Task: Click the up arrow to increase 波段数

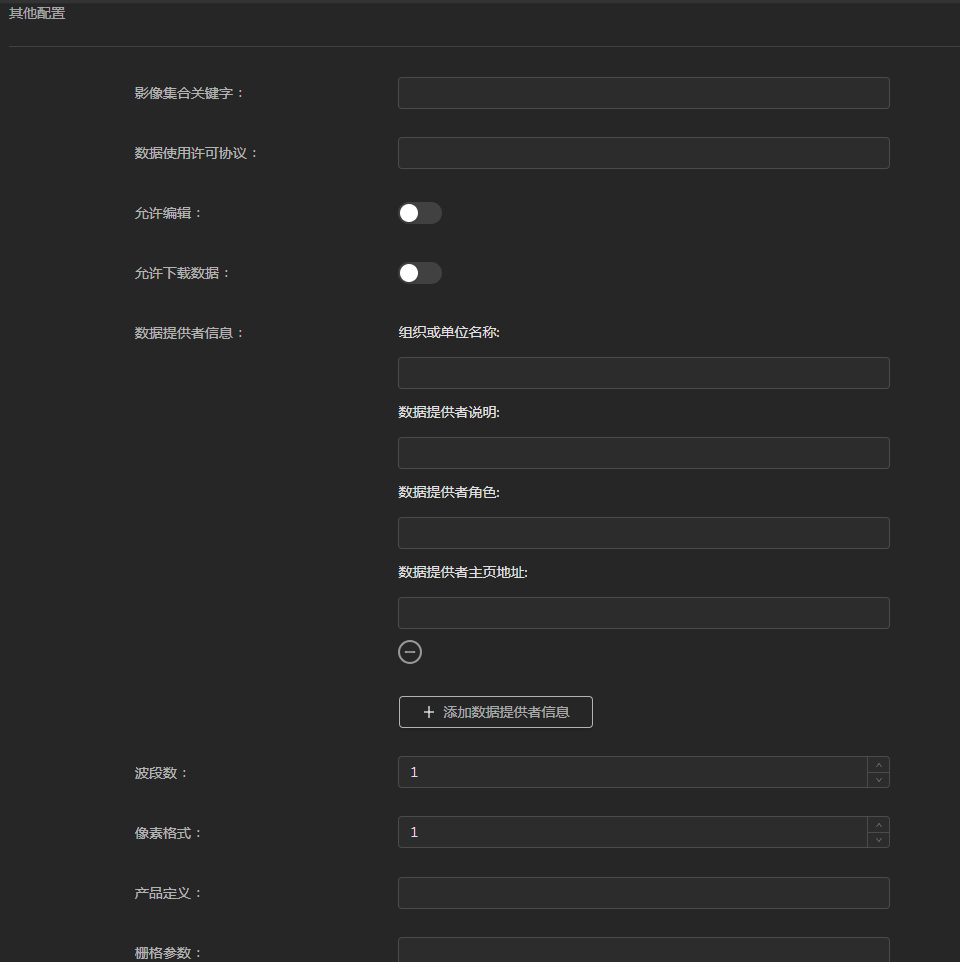Action: click(x=878, y=765)
